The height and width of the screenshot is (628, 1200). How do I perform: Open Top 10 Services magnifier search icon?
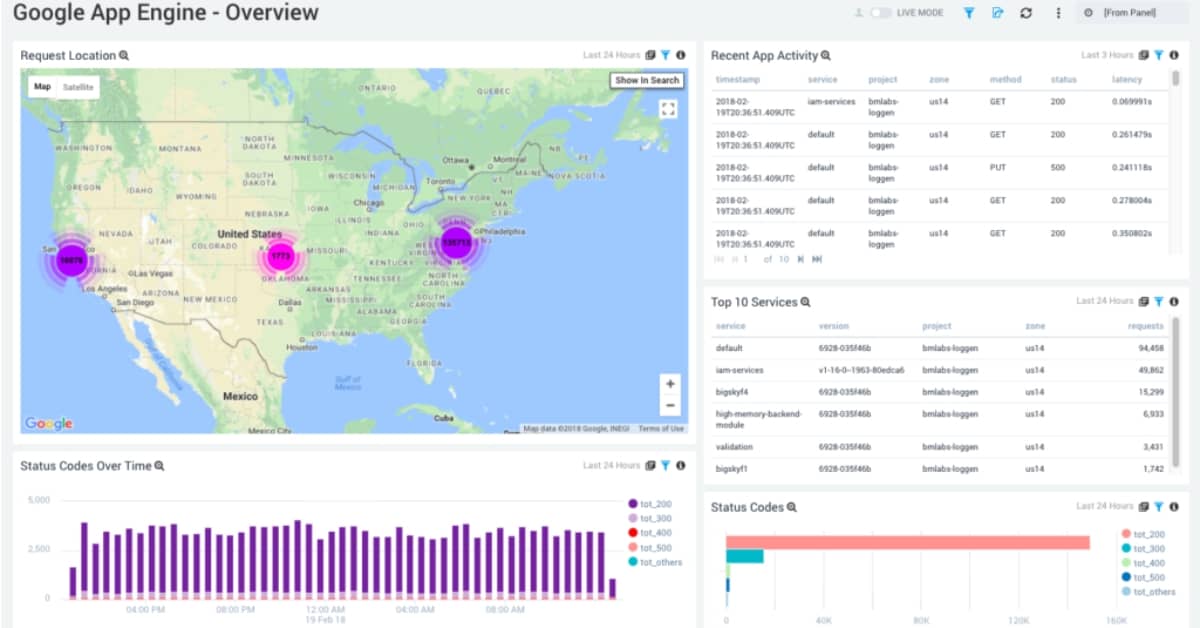805,302
